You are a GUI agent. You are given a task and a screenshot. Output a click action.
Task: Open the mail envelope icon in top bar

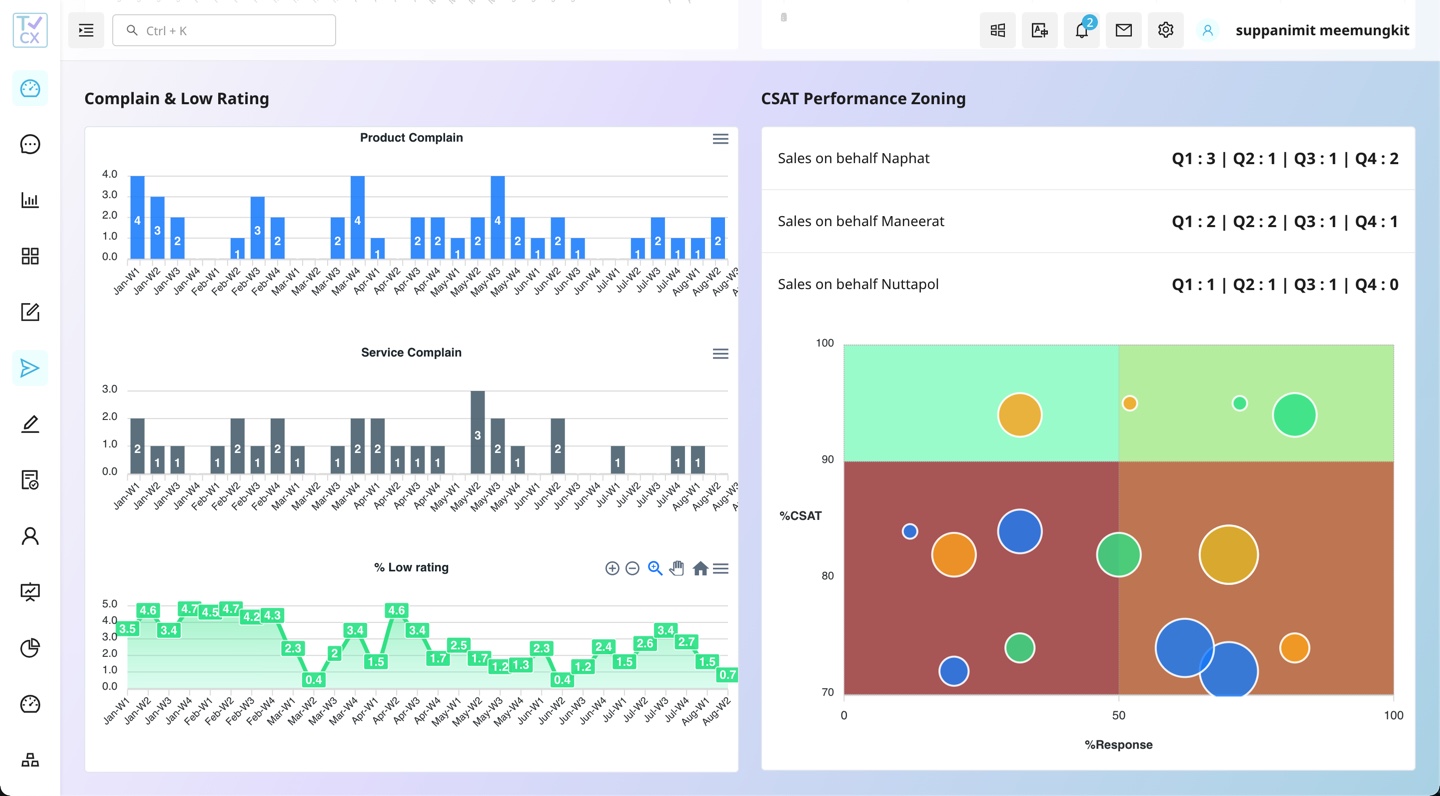point(1123,30)
